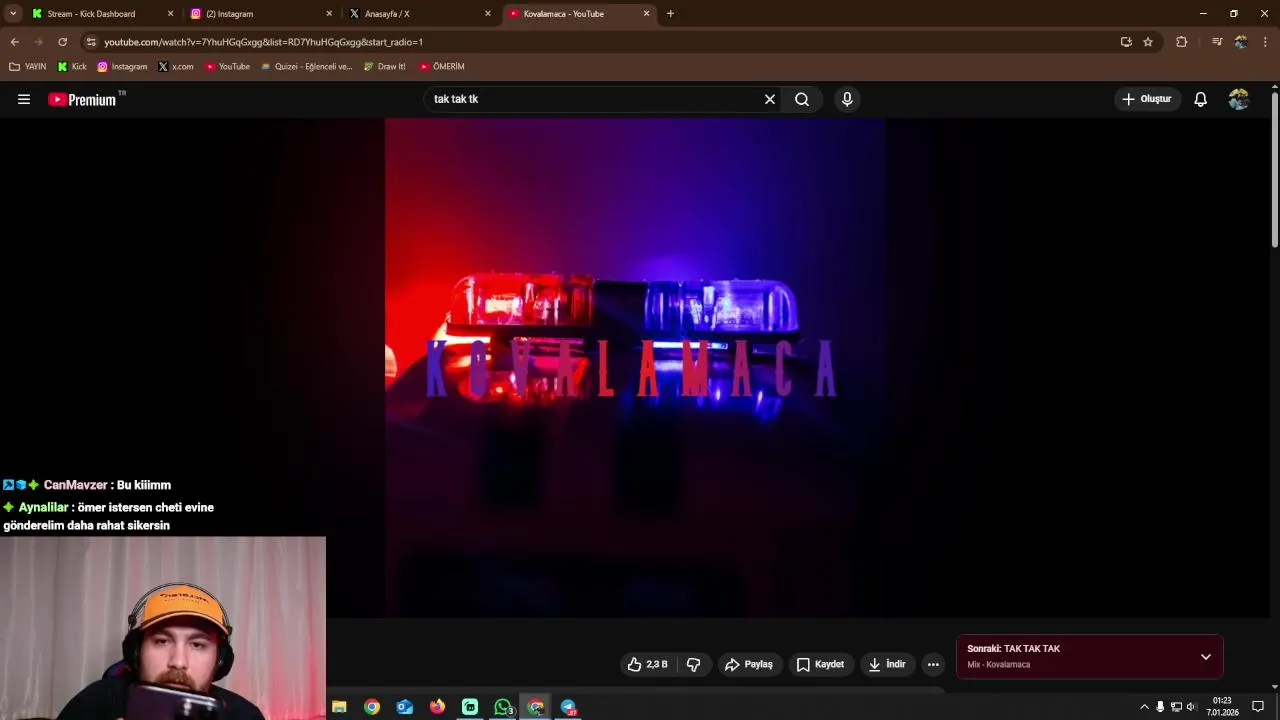Open the x.com bookmark
Viewport: 1280px width, 720px height.
coord(176,67)
